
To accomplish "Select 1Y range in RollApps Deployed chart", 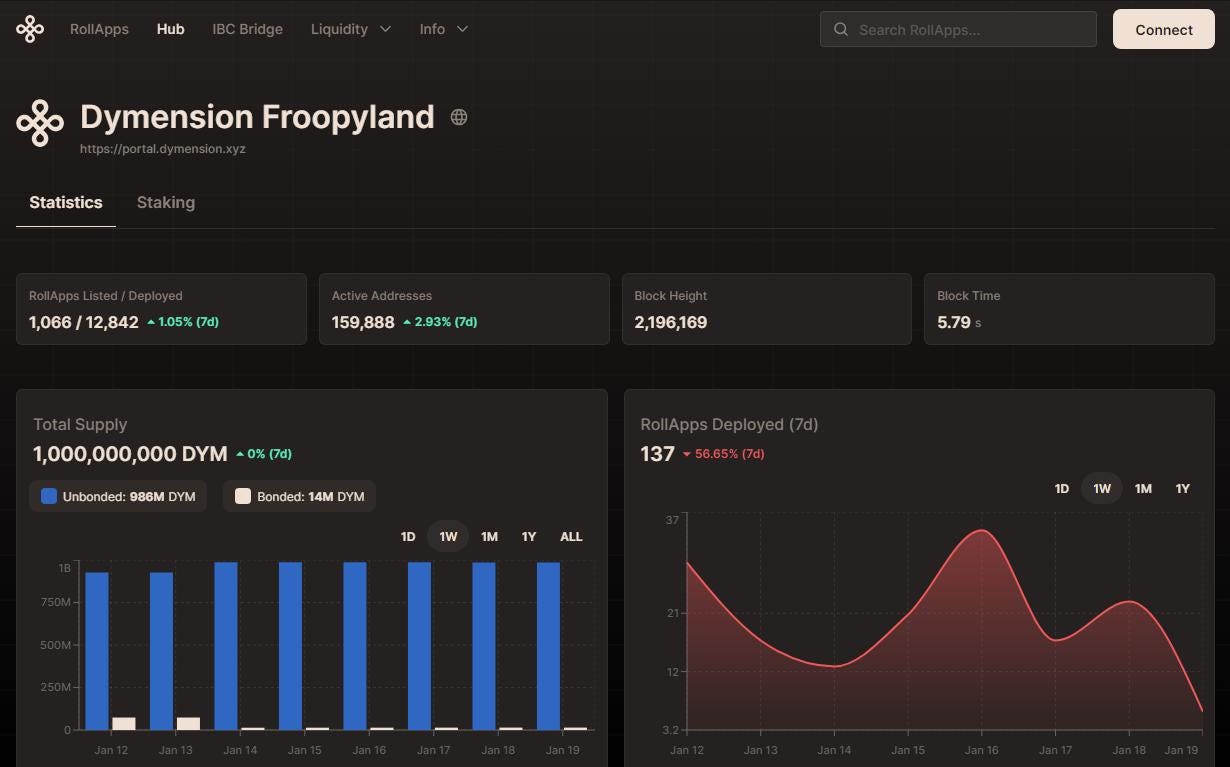I will pyautogui.click(x=1183, y=489).
